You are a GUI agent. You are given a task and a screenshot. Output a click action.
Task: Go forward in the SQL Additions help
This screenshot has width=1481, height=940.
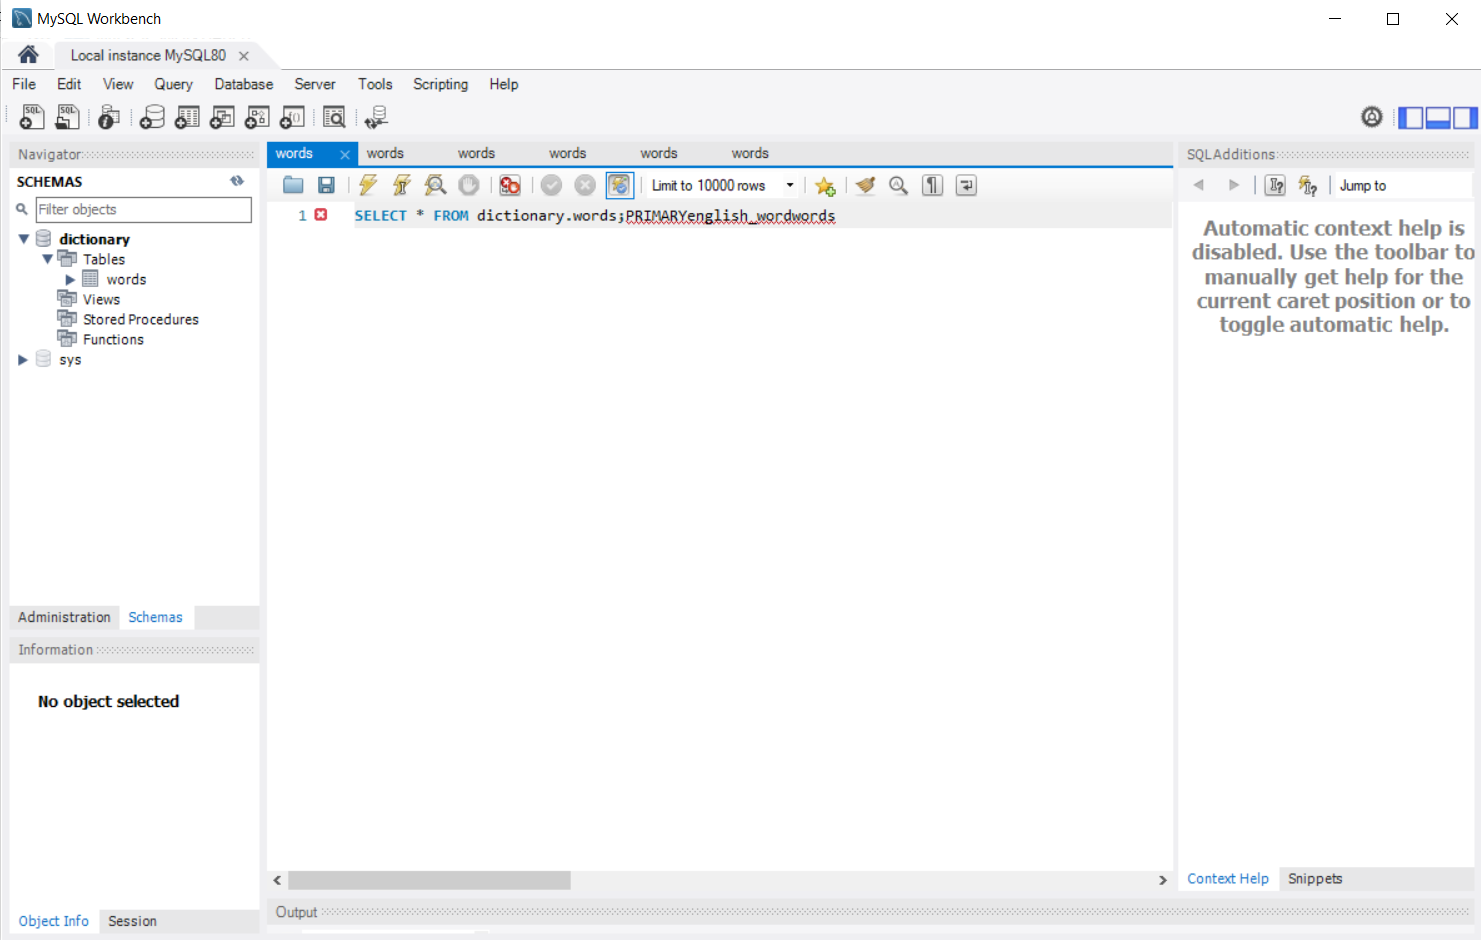pyautogui.click(x=1233, y=185)
